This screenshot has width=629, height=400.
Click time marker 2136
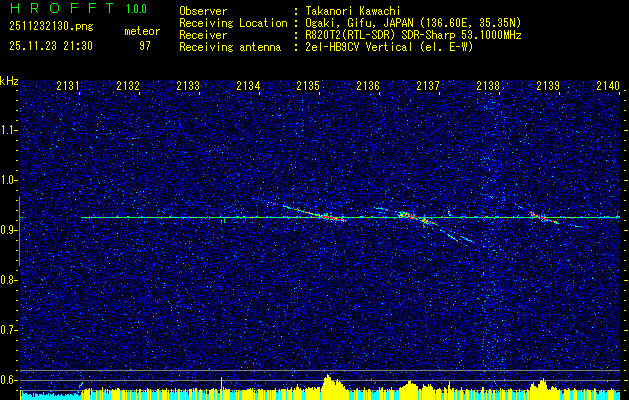pyautogui.click(x=368, y=85)
